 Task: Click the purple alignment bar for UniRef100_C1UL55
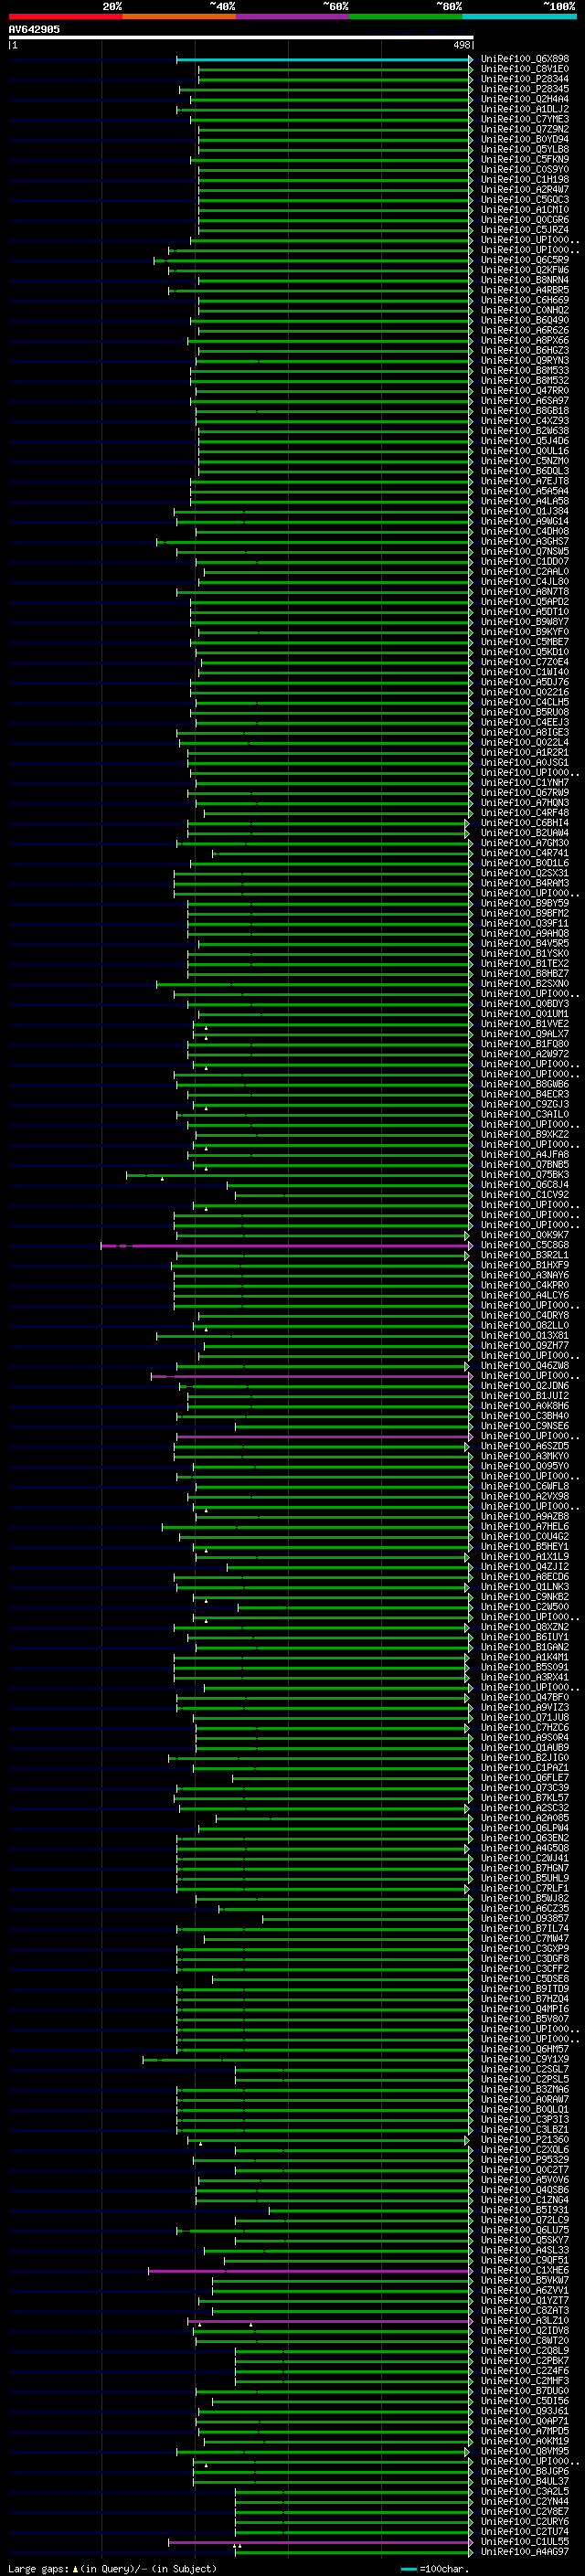[x=320, y=2541]
